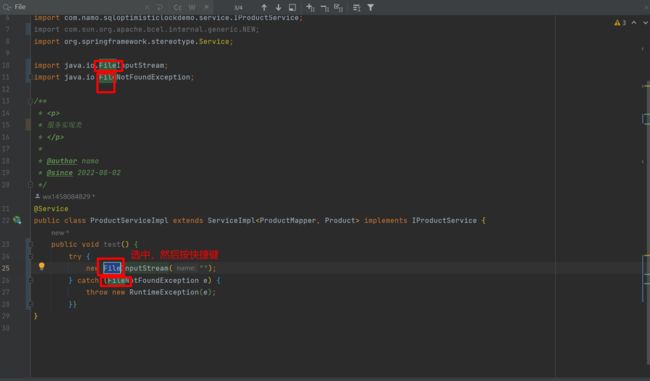Collapse the try block fold at line 24
The width and height of the screenshot is (650, 381).
pyautogui.click(x=30, y=256)
